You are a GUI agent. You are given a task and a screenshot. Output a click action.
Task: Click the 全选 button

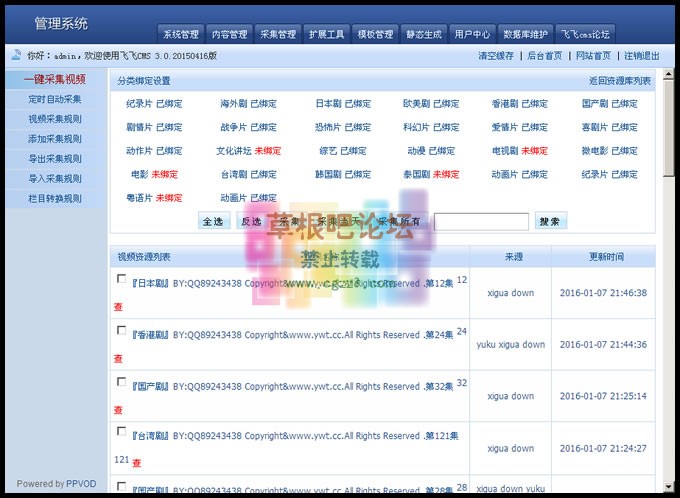(213, 221)
